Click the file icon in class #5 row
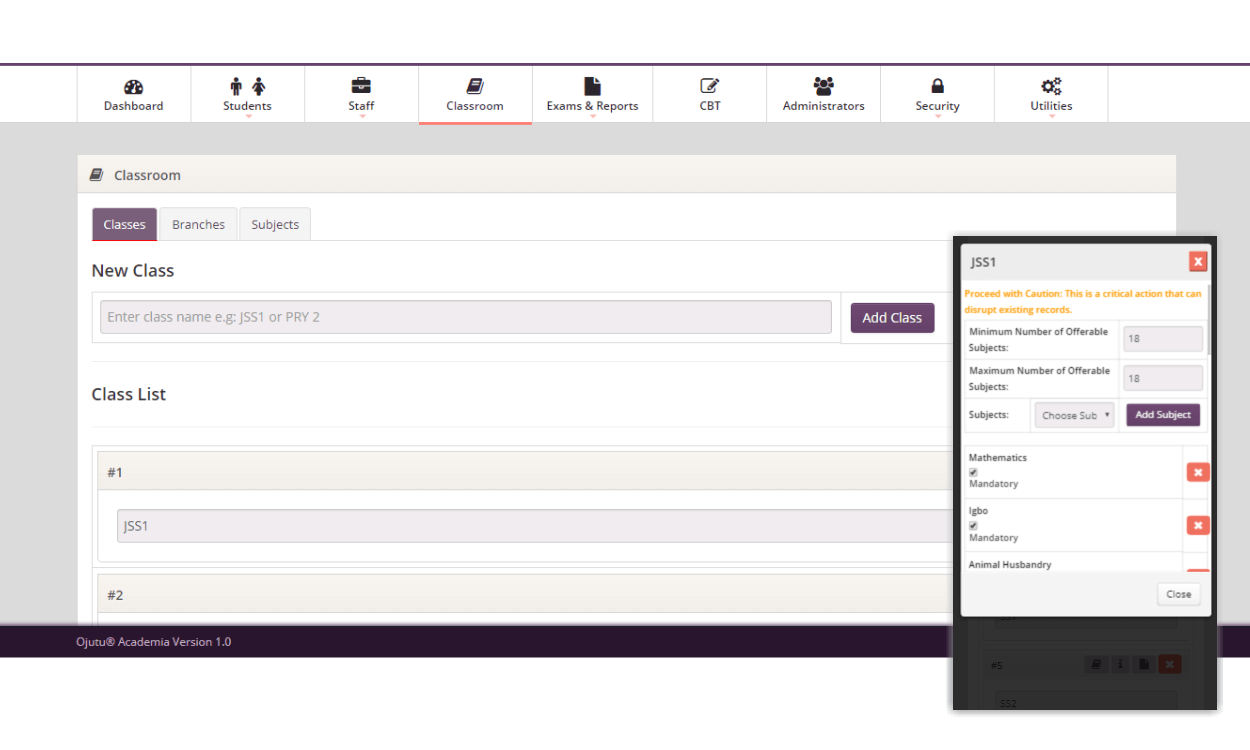The height and width of the screenshot is (750, 1250). (x=1145, y=664)
